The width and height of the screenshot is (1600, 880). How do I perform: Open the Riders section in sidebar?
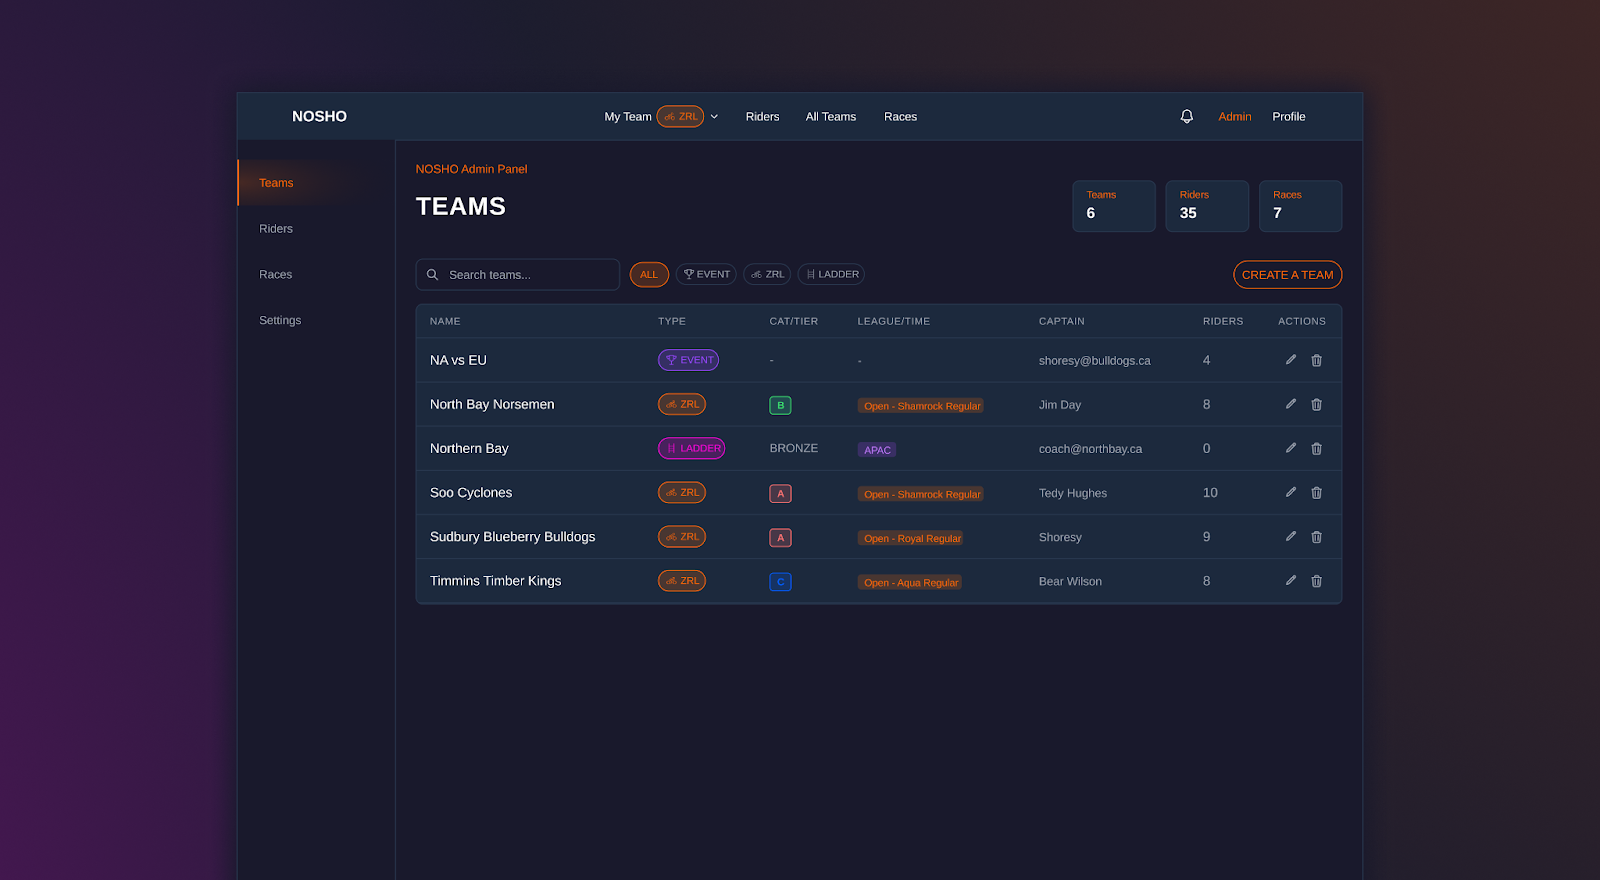coord(276,229)
